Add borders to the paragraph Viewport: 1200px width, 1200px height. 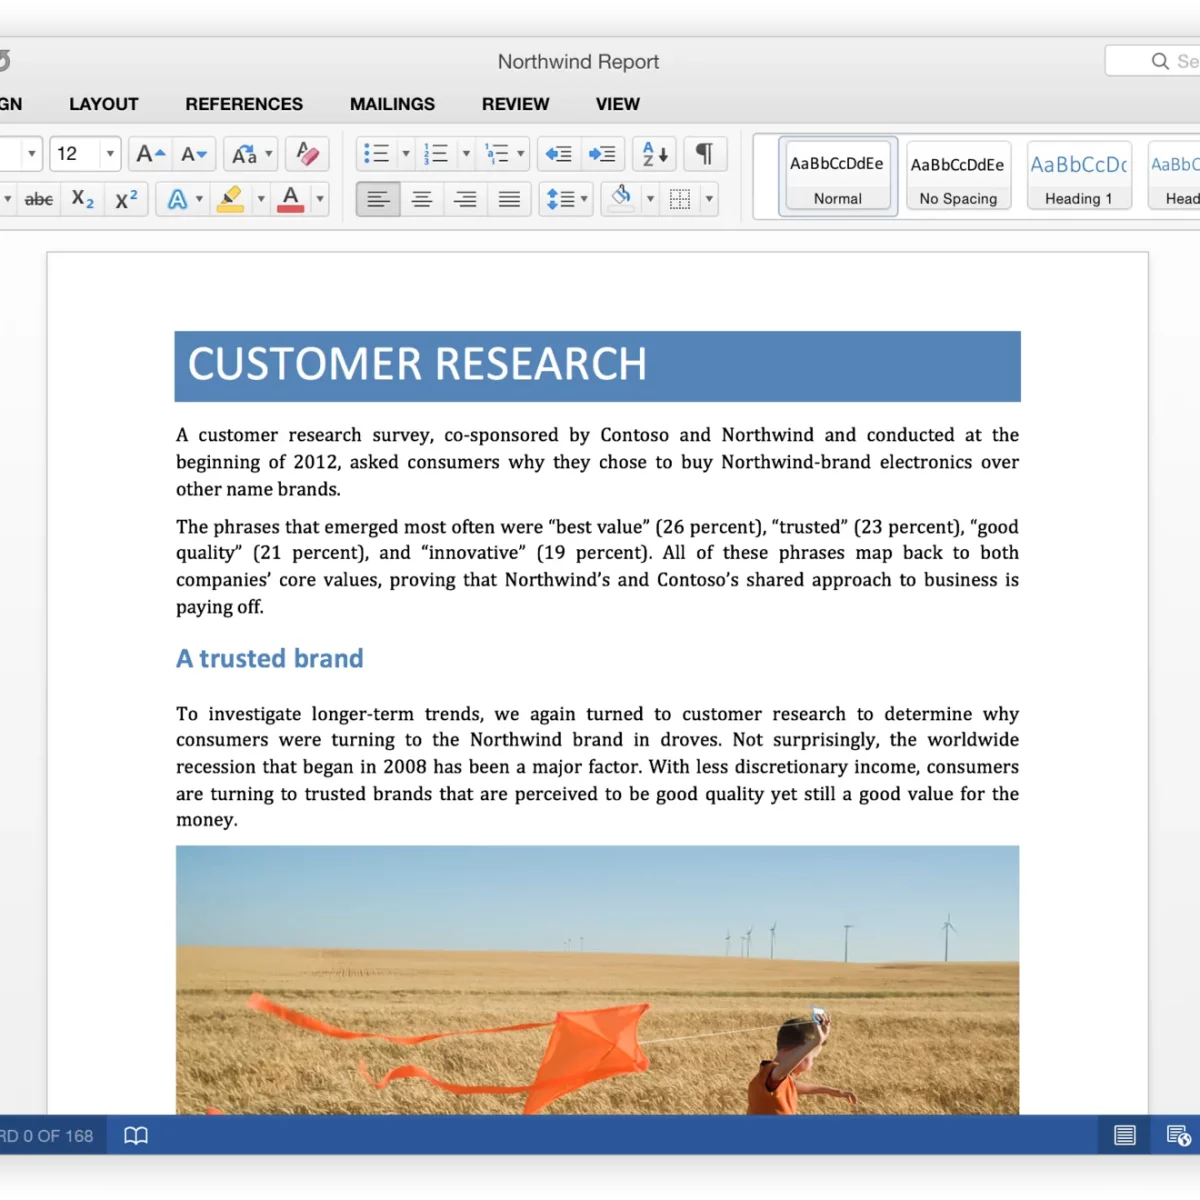coord(680,199)
